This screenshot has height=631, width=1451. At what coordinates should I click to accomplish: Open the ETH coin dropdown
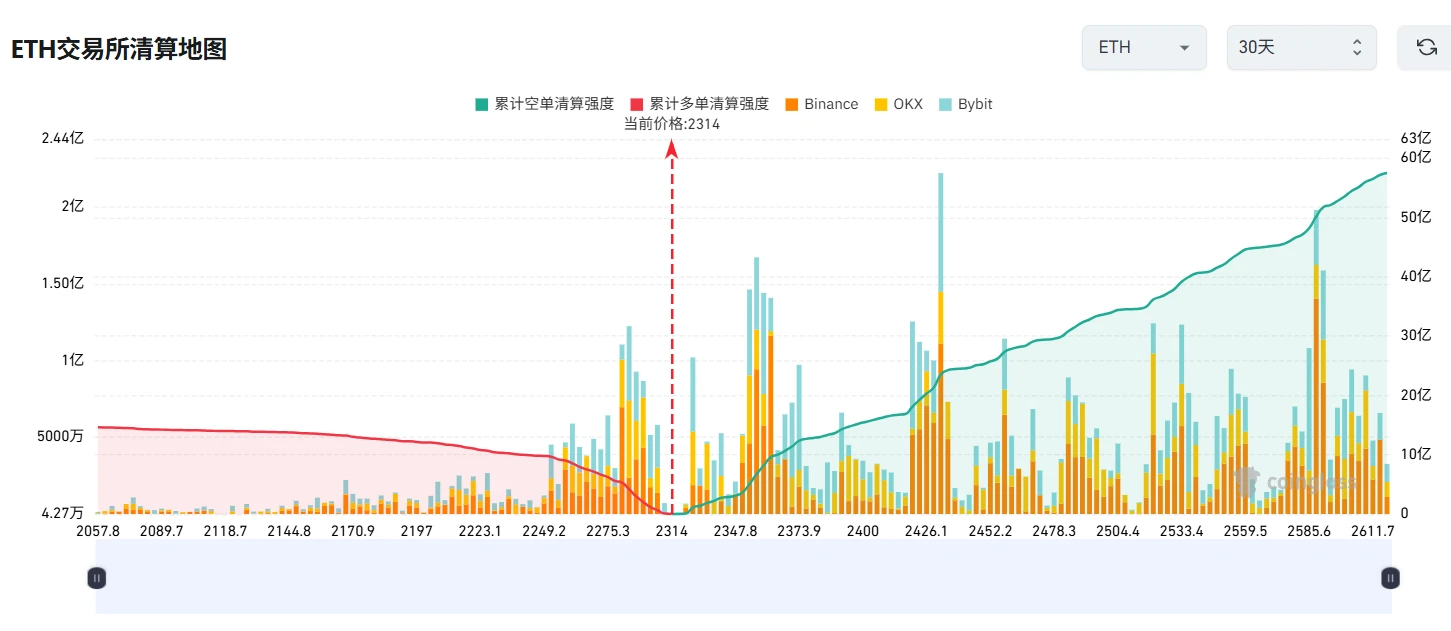pos(1144,48)
